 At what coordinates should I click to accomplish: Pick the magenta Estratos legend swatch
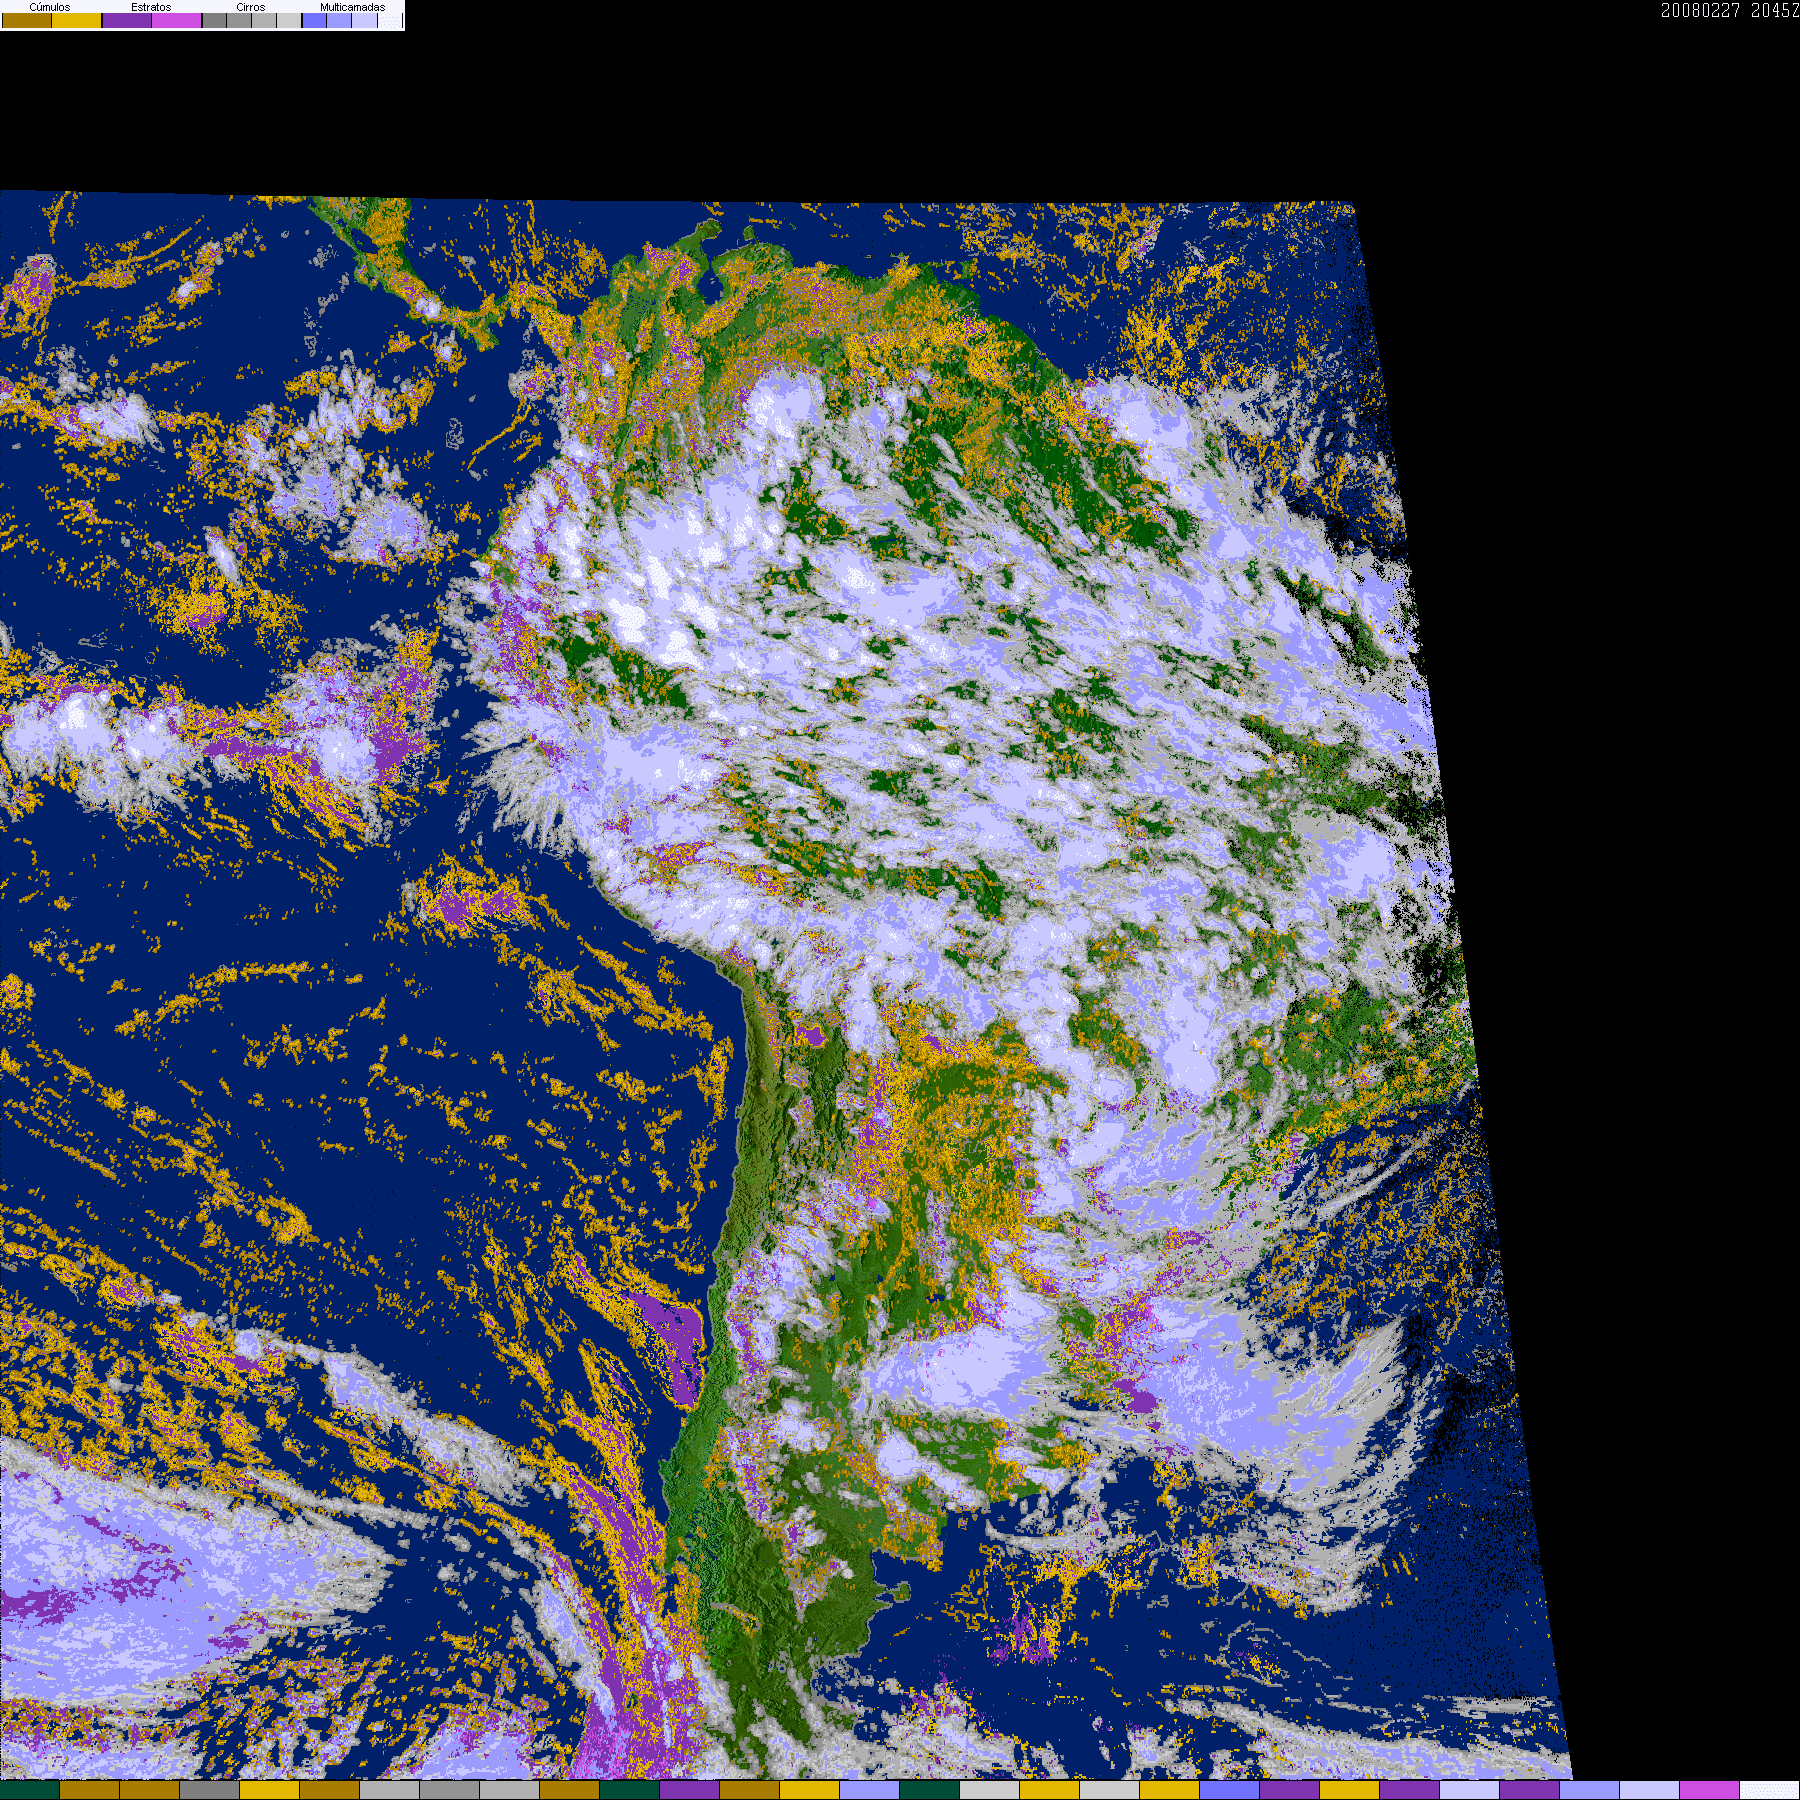[176, 20]
